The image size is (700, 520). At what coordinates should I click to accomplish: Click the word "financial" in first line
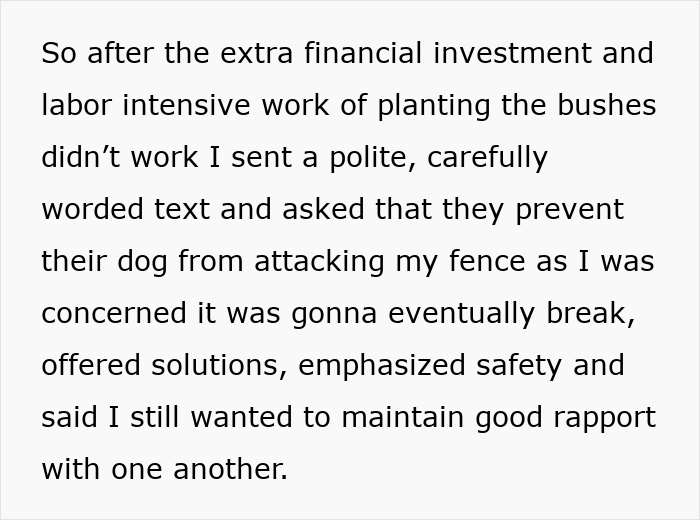[363, 53]
